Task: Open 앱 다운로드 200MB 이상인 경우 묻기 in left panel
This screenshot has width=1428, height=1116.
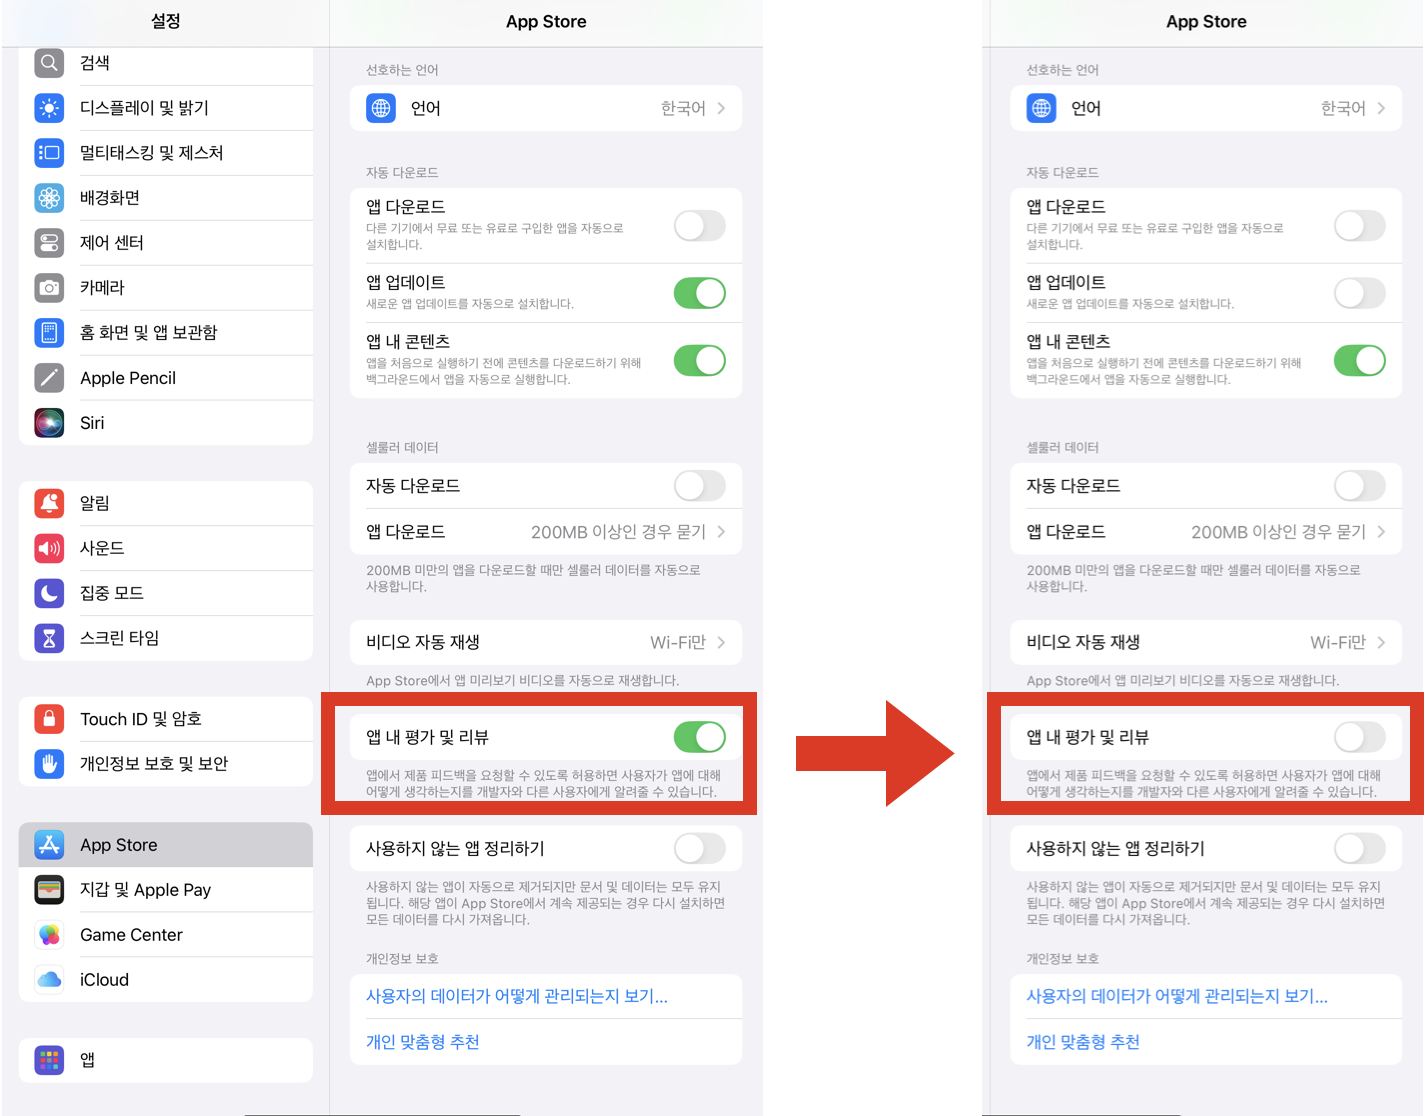Action: pos(546,532)
